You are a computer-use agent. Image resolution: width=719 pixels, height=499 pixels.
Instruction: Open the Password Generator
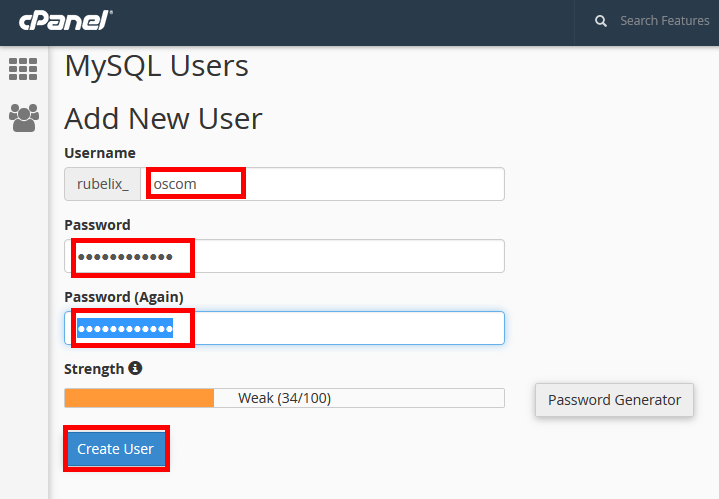(614, 400)
